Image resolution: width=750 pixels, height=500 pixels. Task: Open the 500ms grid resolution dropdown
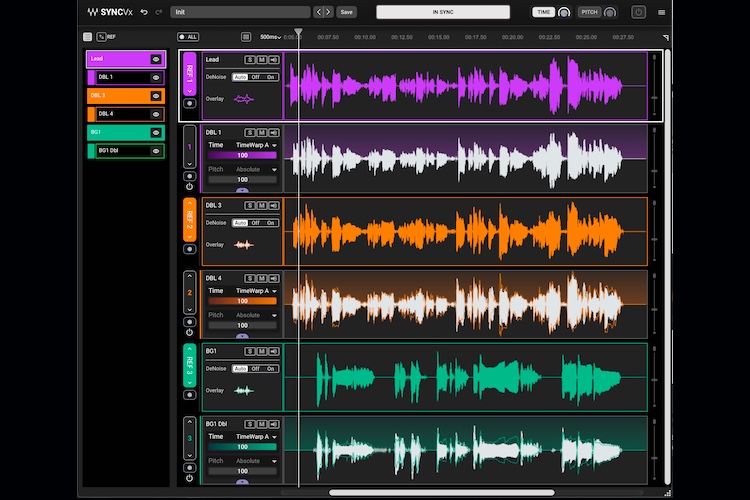[x=270, y=37]
